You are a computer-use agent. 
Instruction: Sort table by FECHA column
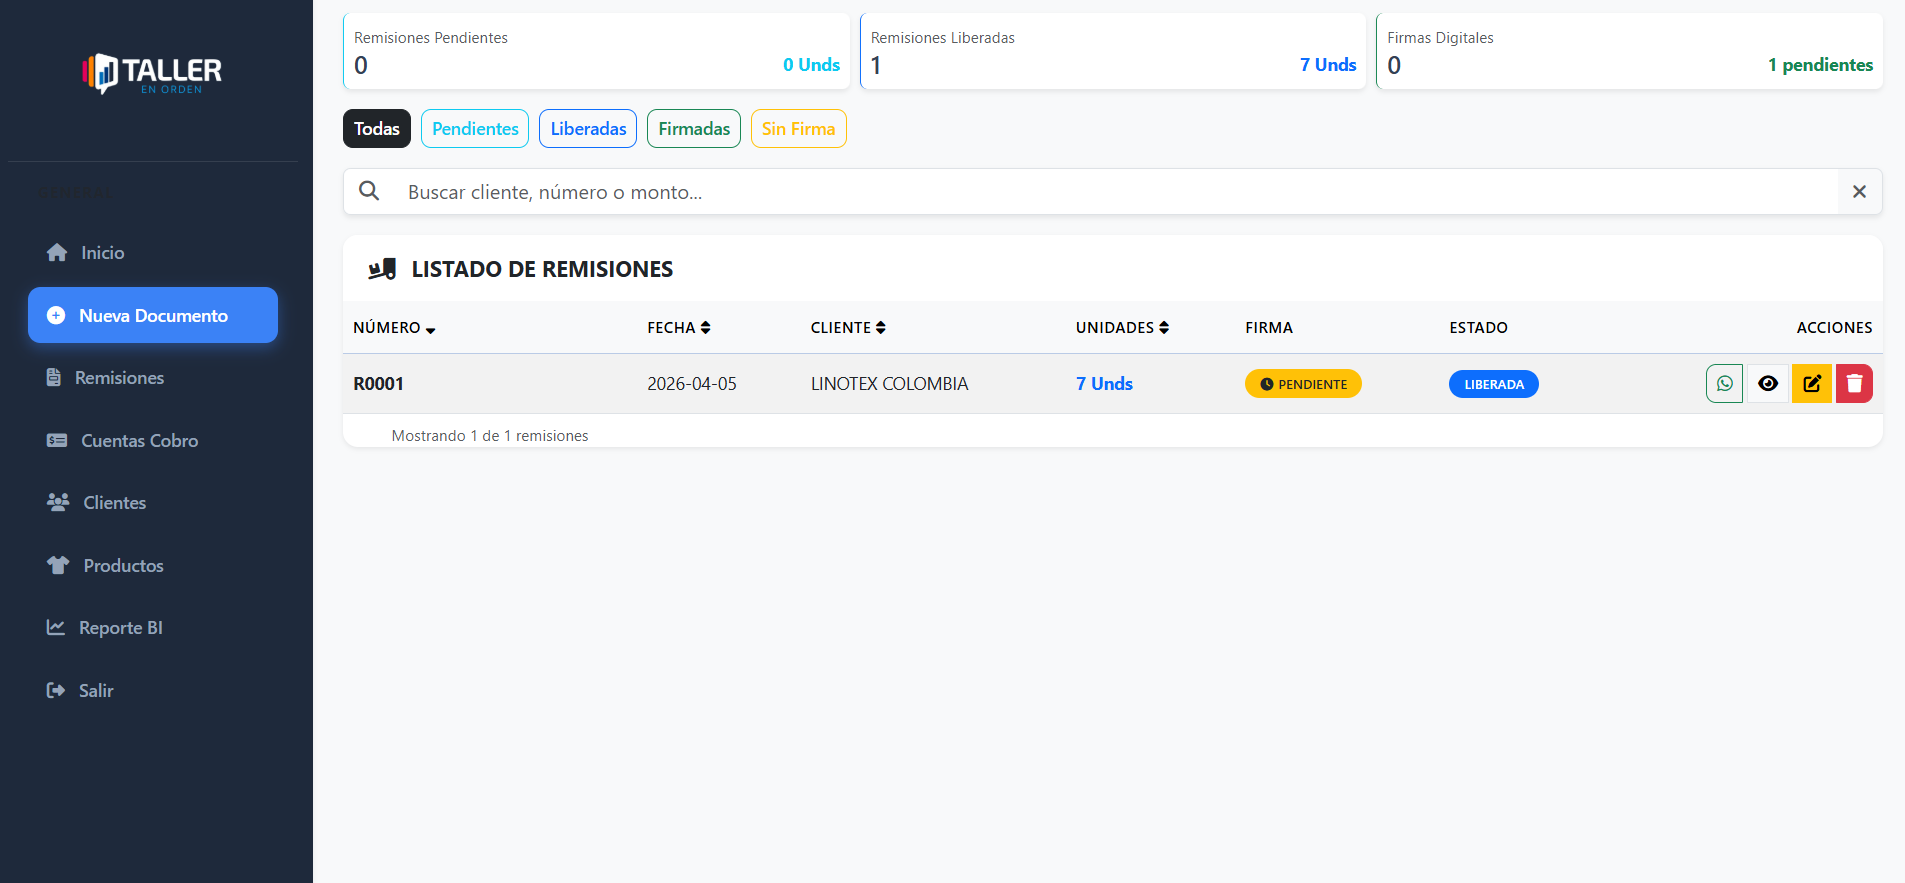(x=678, y=328)
